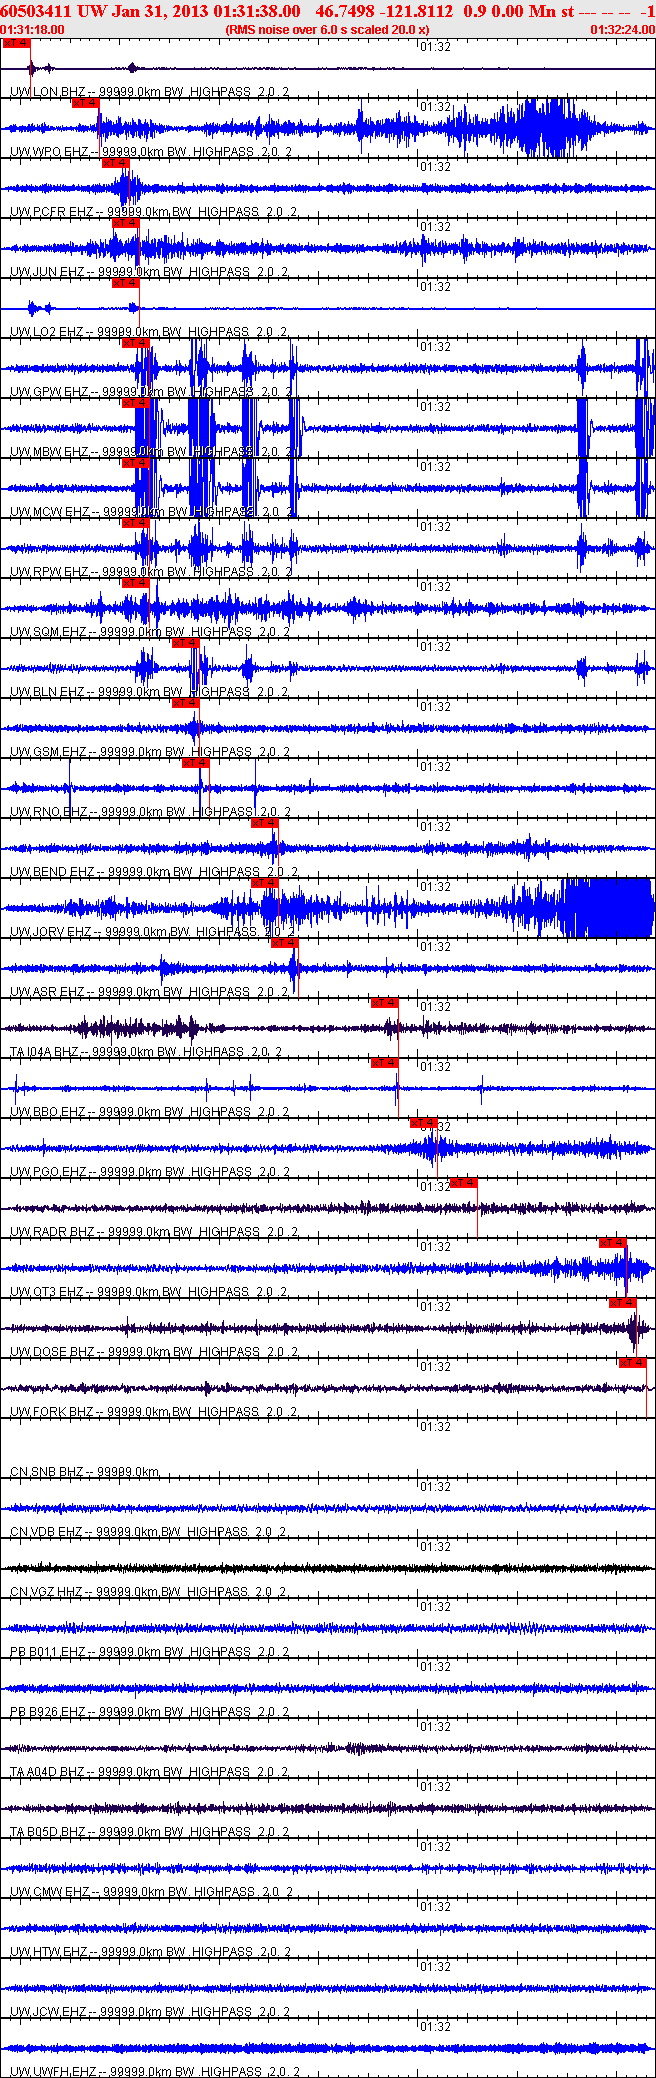
Task: Click the red pick flag on RNO trace
Action: point(196,763)
